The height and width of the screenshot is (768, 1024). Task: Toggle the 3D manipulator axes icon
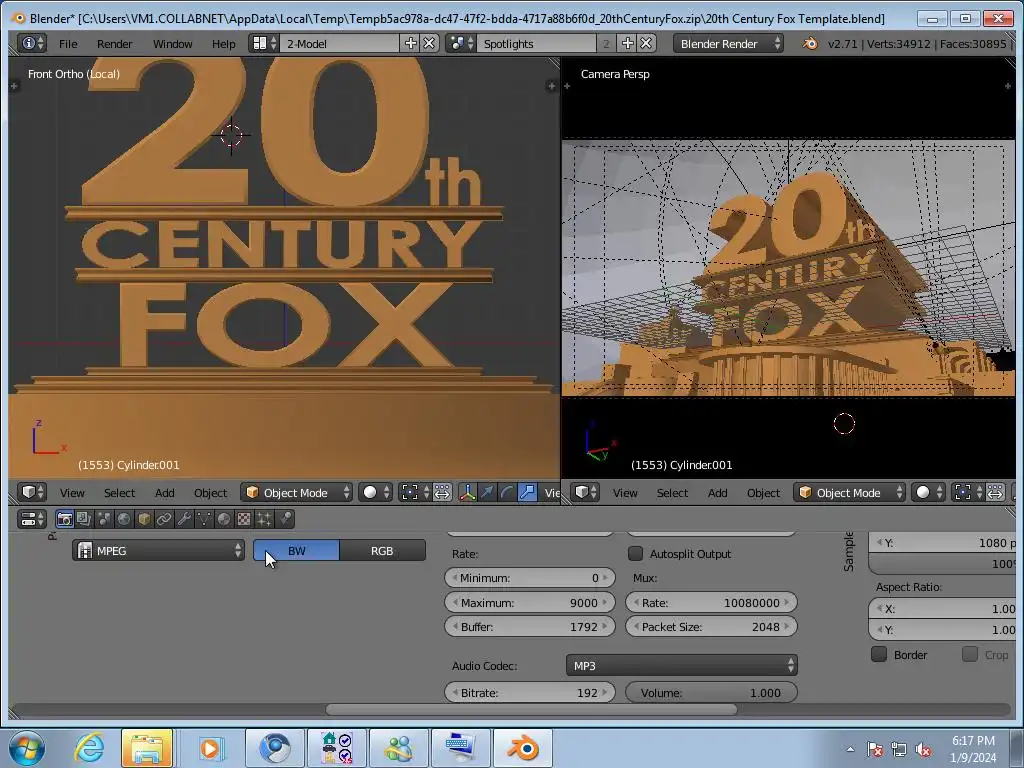click(467, 492)
